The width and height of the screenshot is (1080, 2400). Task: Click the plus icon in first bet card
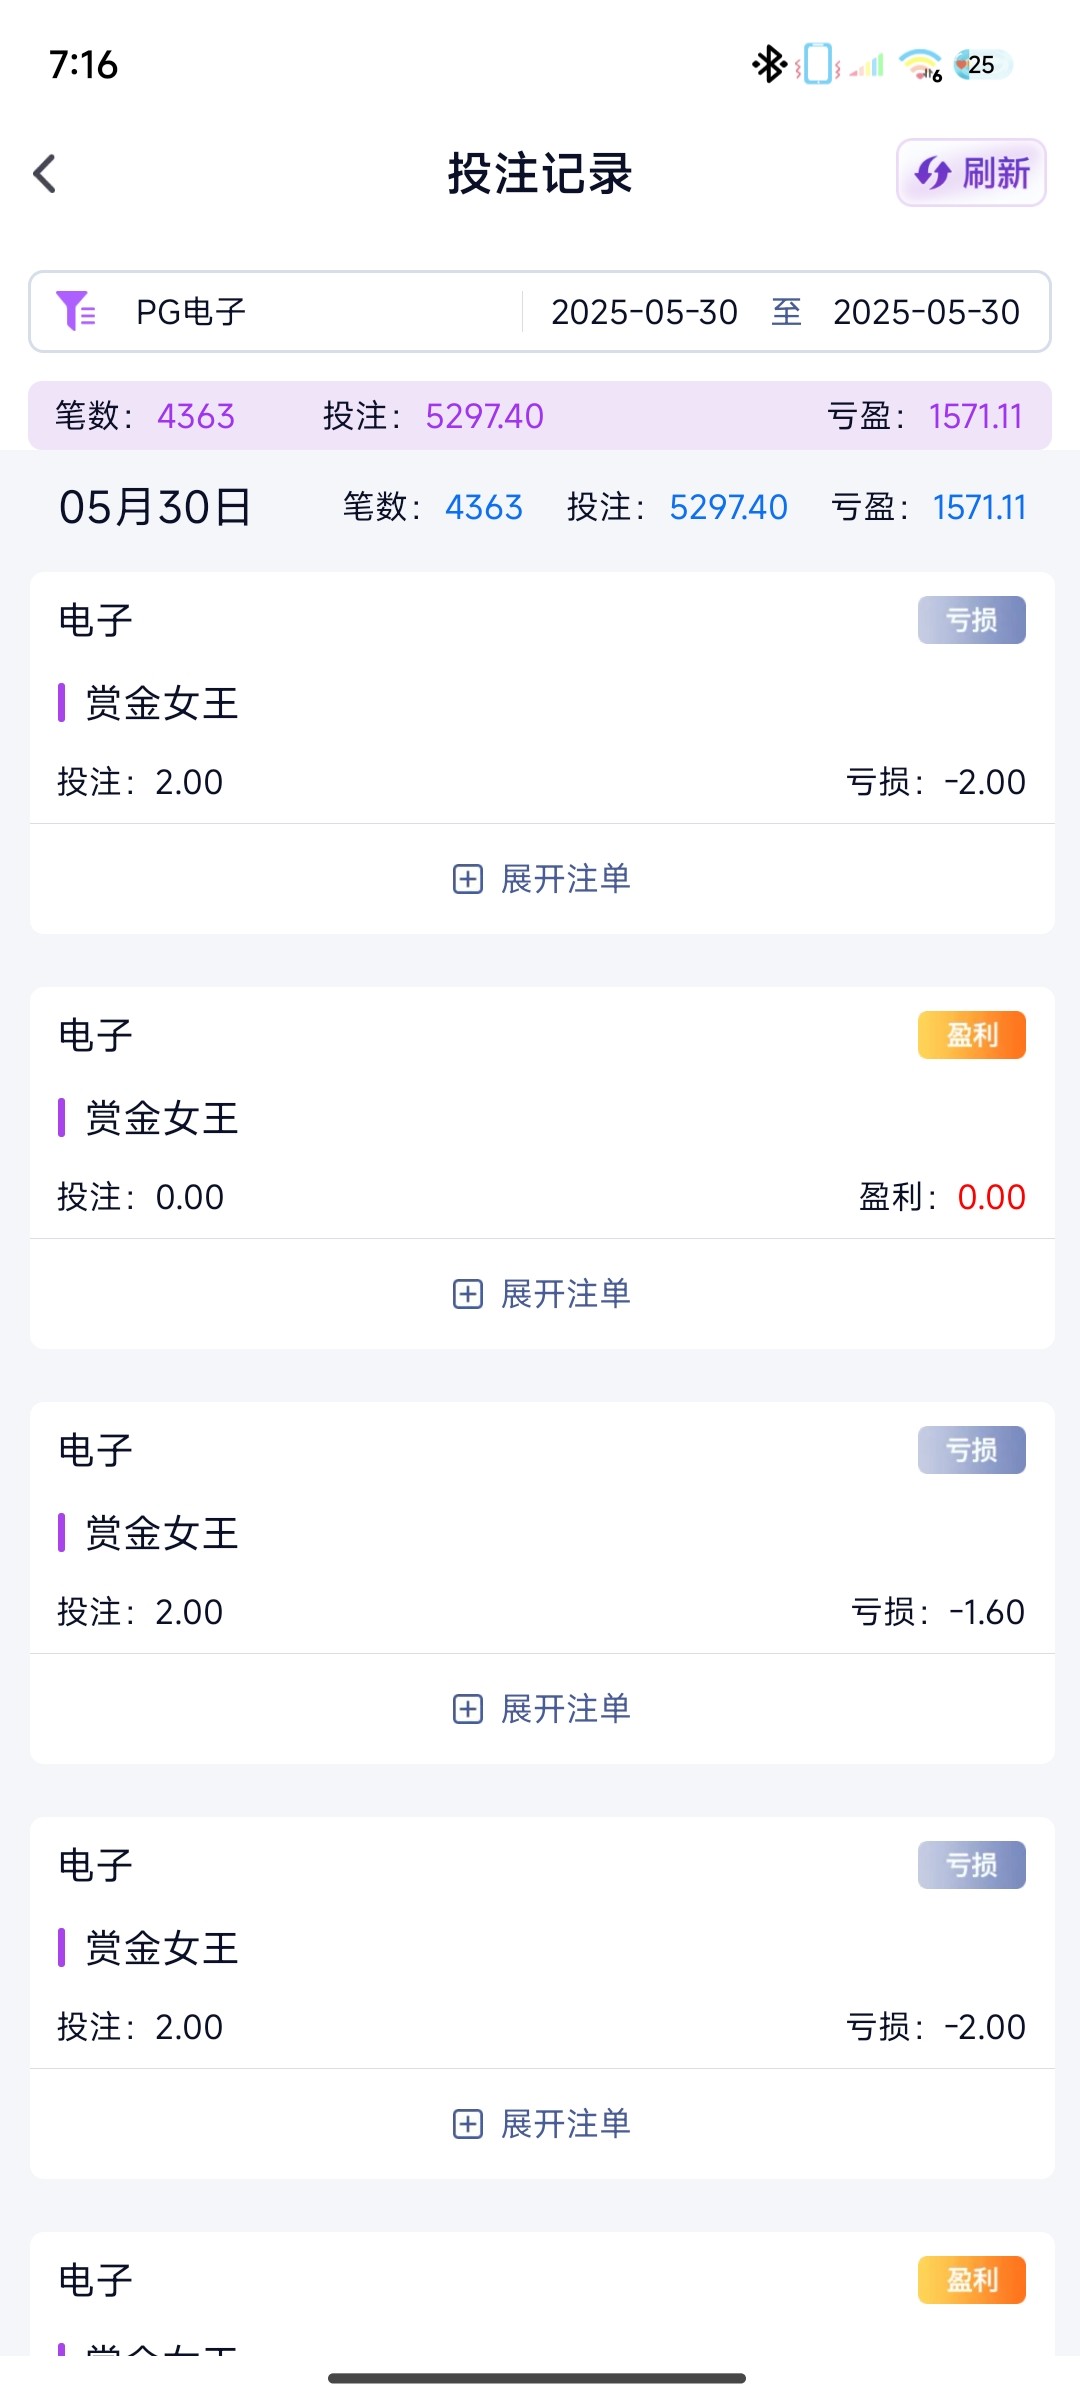pos(468,879)
